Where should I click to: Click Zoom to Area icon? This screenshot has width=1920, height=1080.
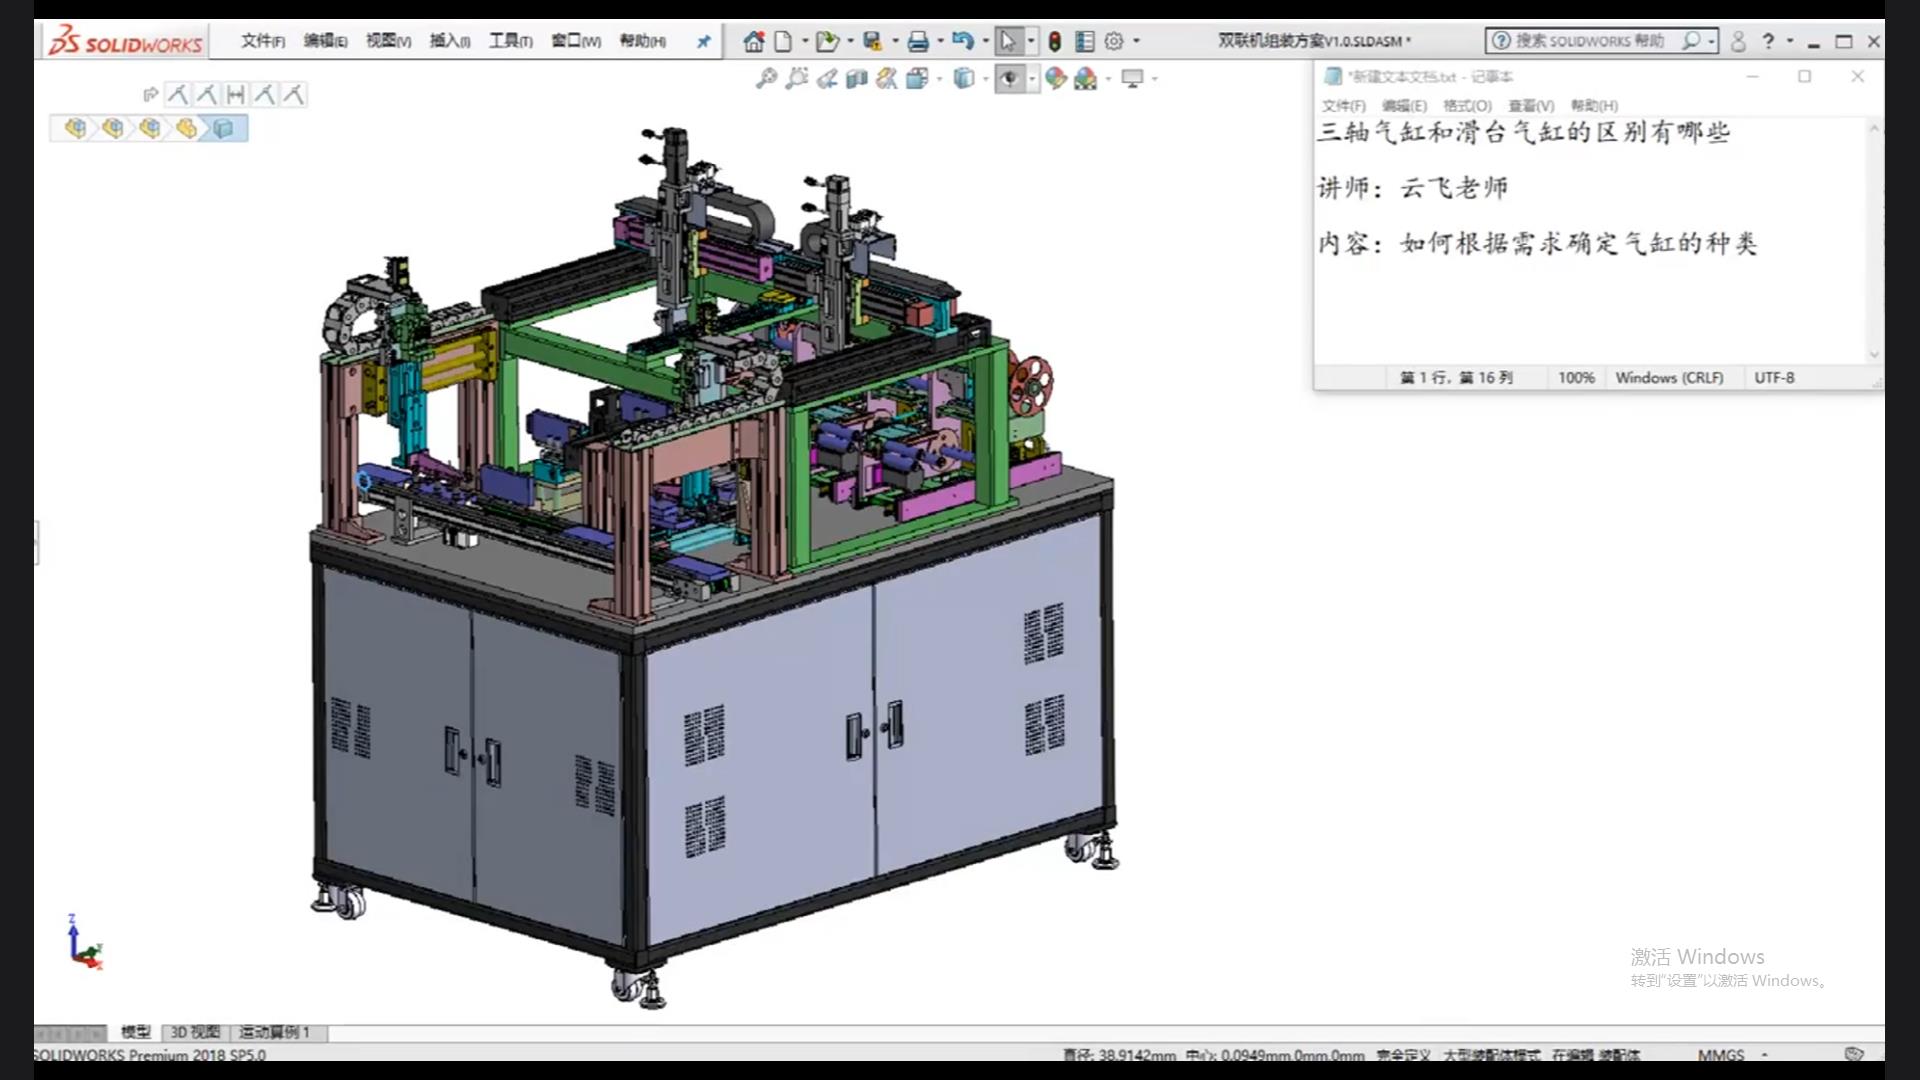click(796, 78)
